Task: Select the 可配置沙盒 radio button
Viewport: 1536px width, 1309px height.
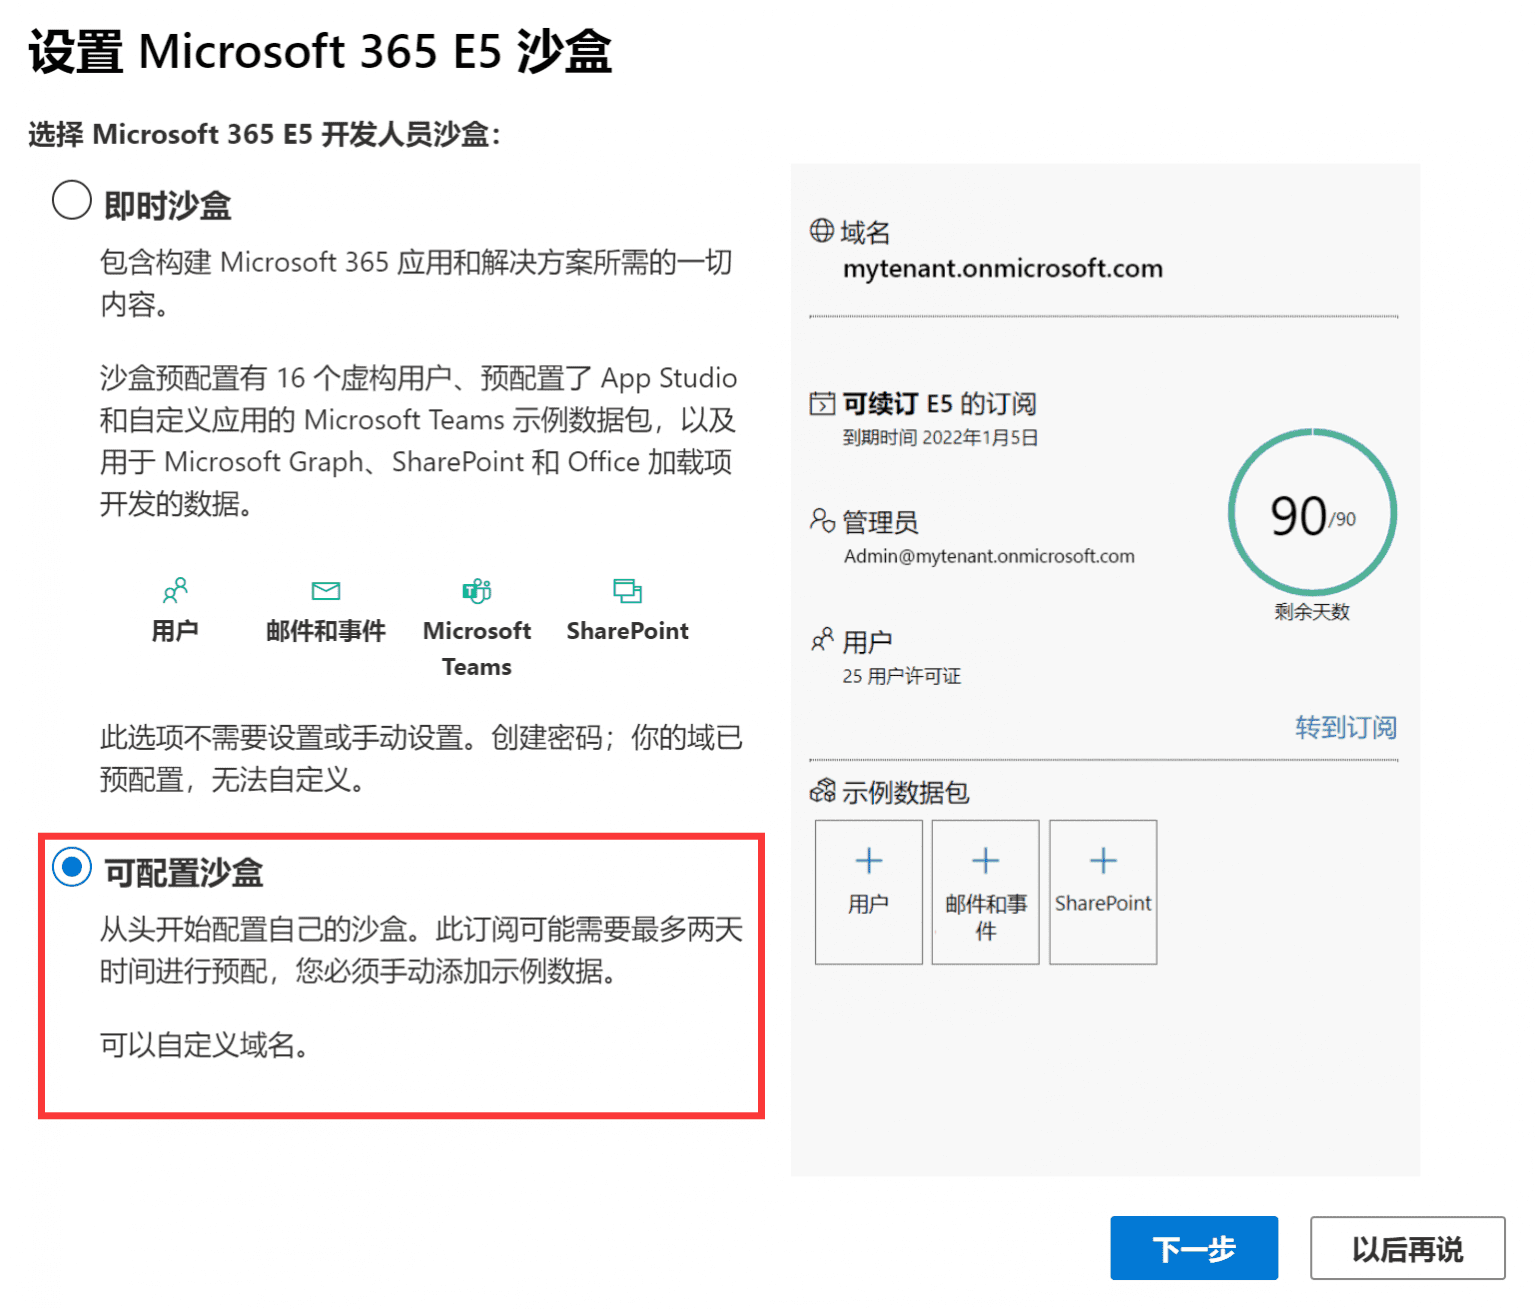Action: pyautogui.click(x=71, y=867)
